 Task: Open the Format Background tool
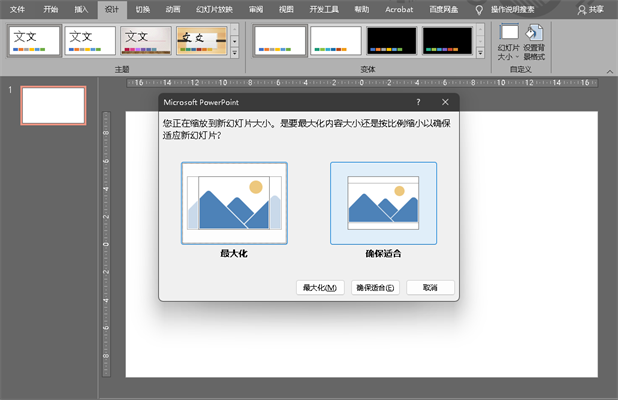click(534, 33)
